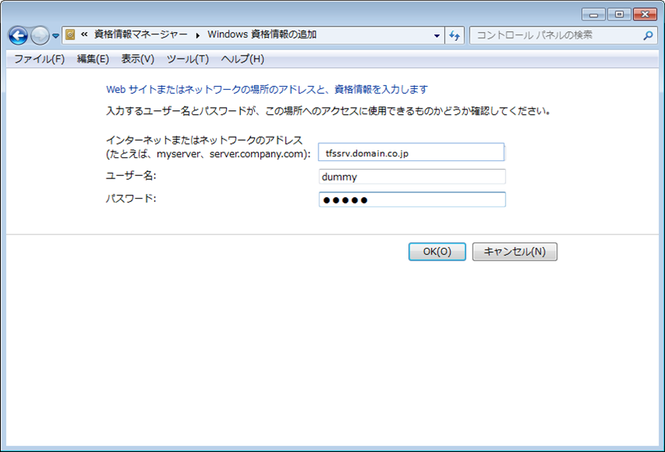Open the 編集(E) menu
Image resolution: width=665 pixels, height=452 pixels.
click(93, 59)
